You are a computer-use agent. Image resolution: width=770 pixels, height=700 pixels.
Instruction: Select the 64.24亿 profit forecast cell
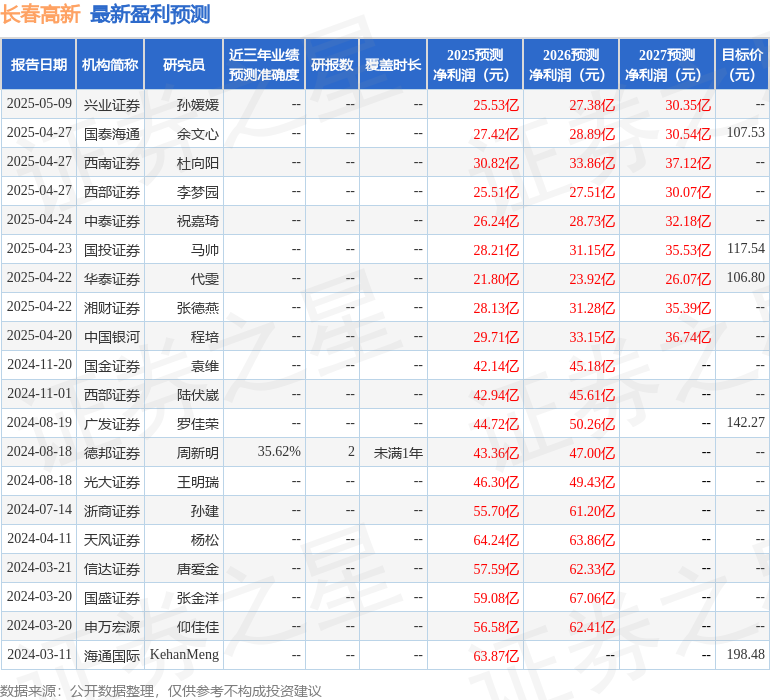click(496, 539)
